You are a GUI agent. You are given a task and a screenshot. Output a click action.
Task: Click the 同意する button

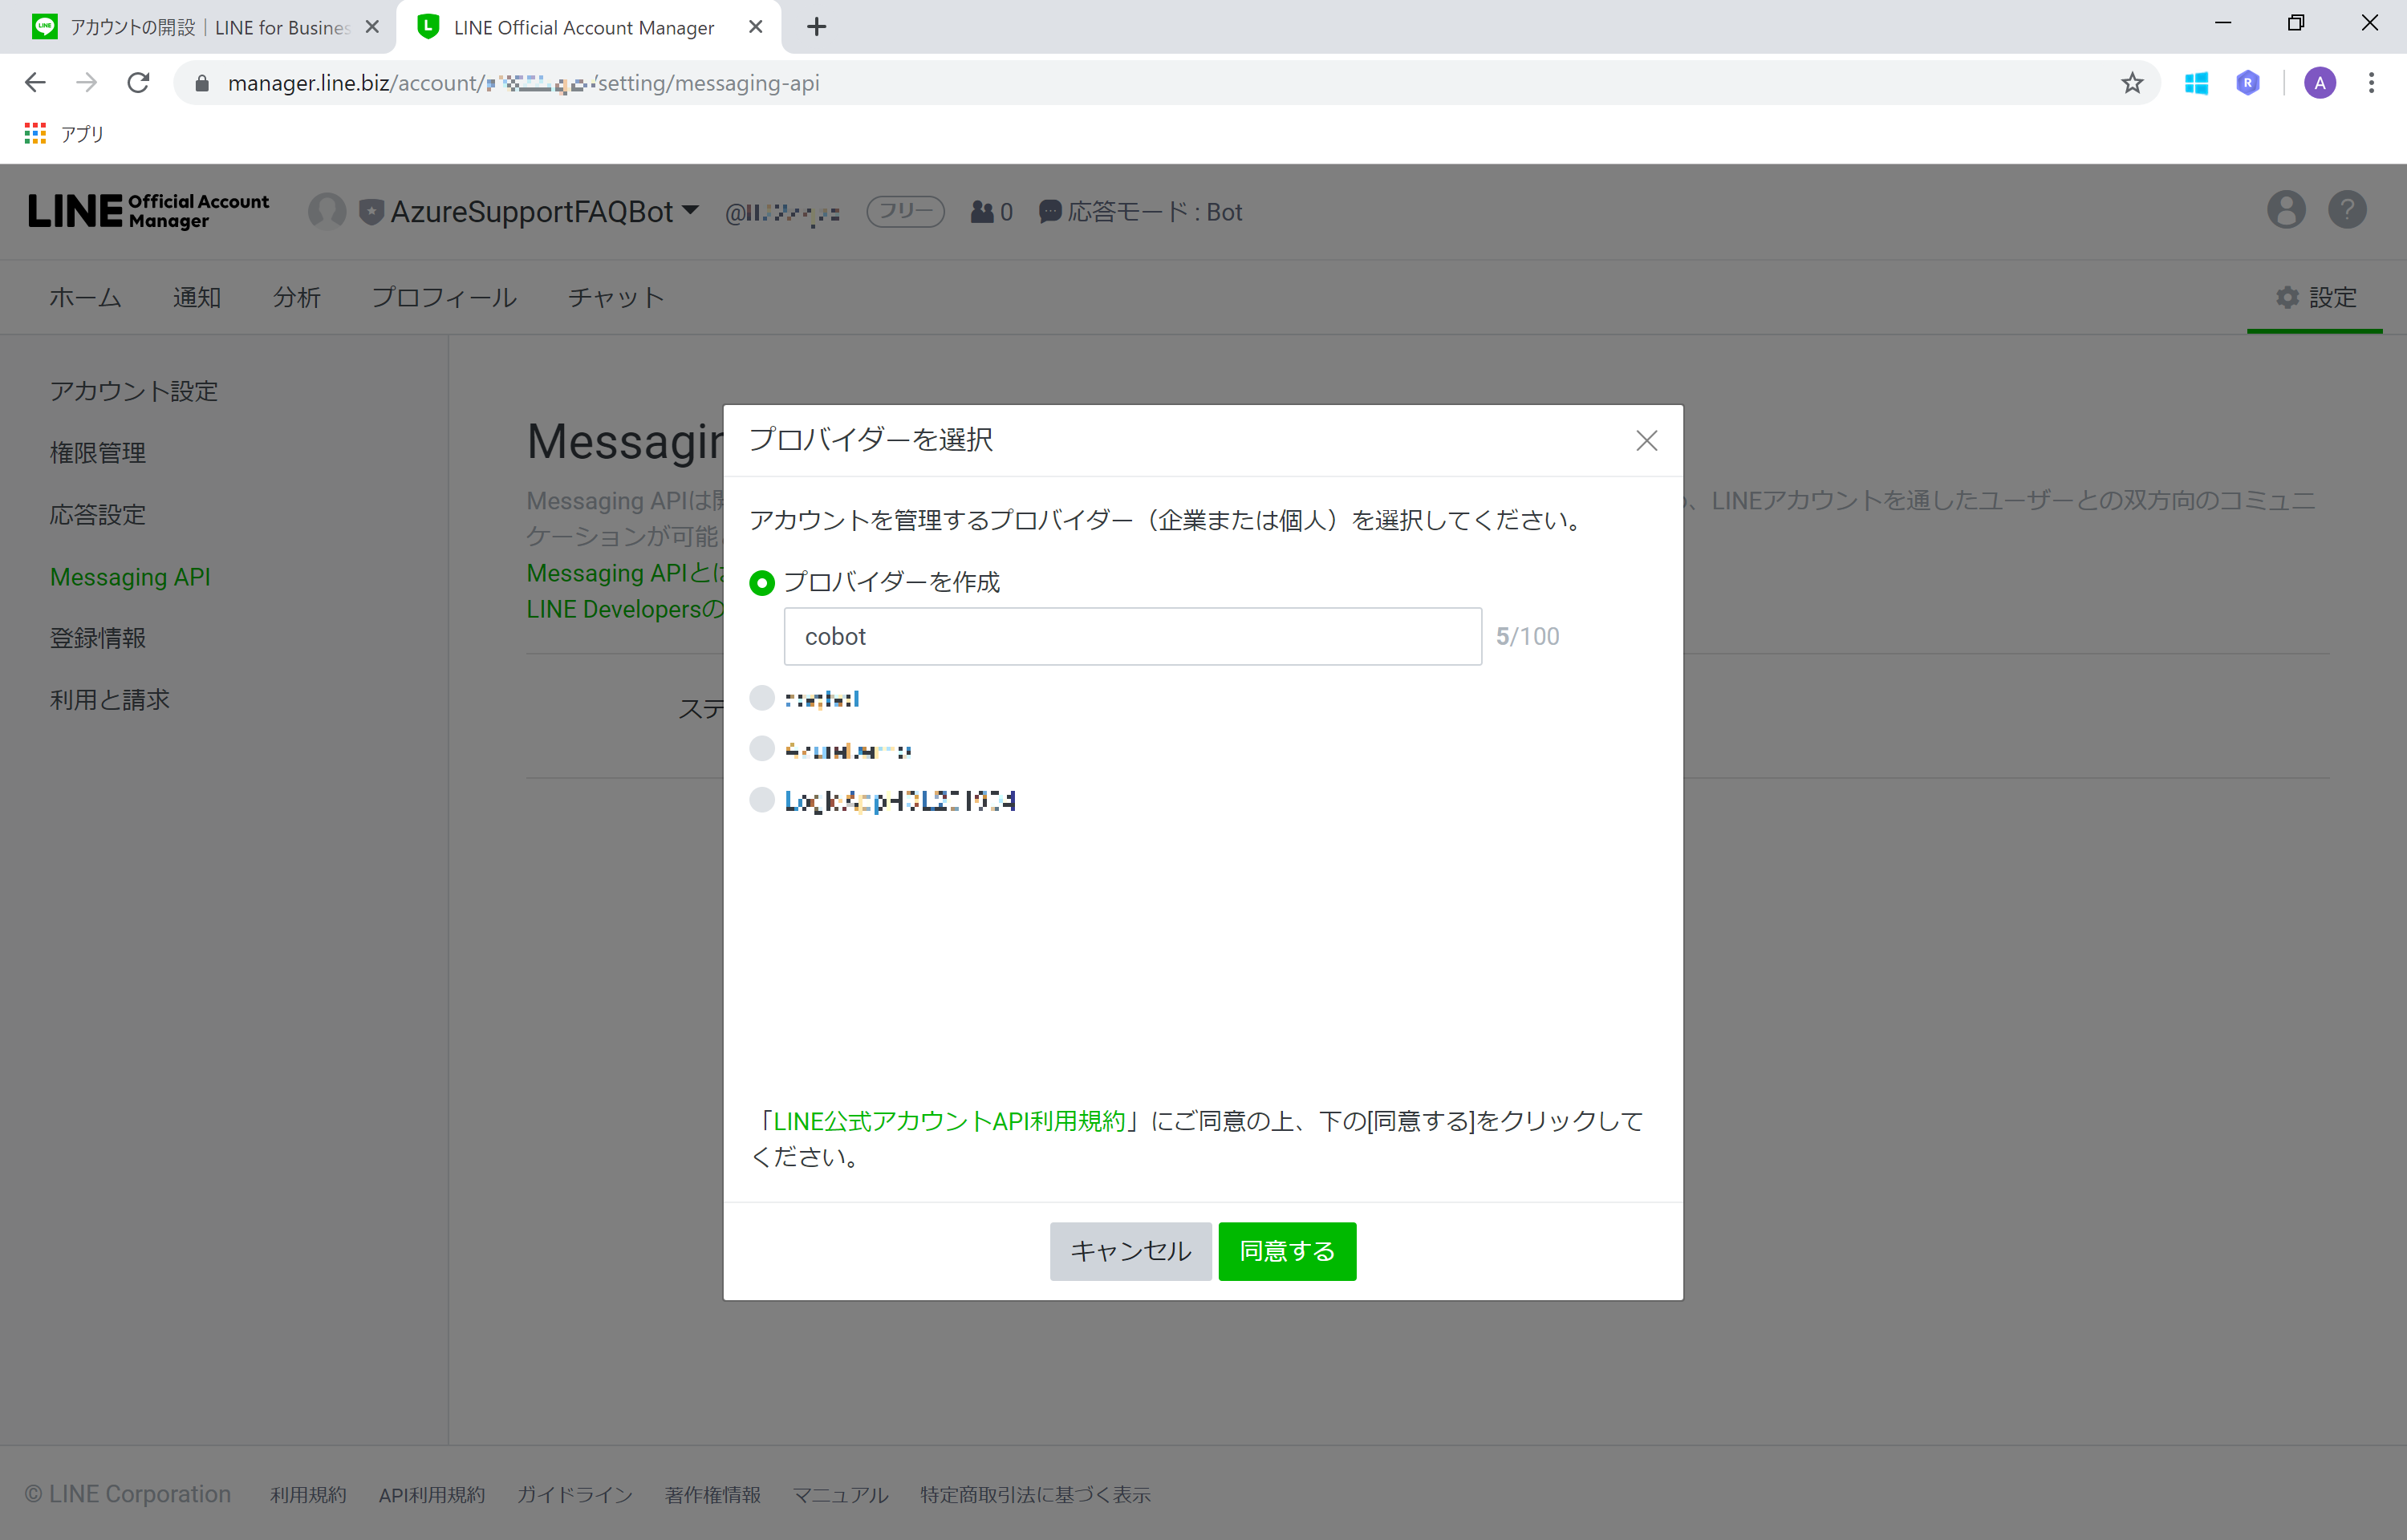point(1286,1251)
